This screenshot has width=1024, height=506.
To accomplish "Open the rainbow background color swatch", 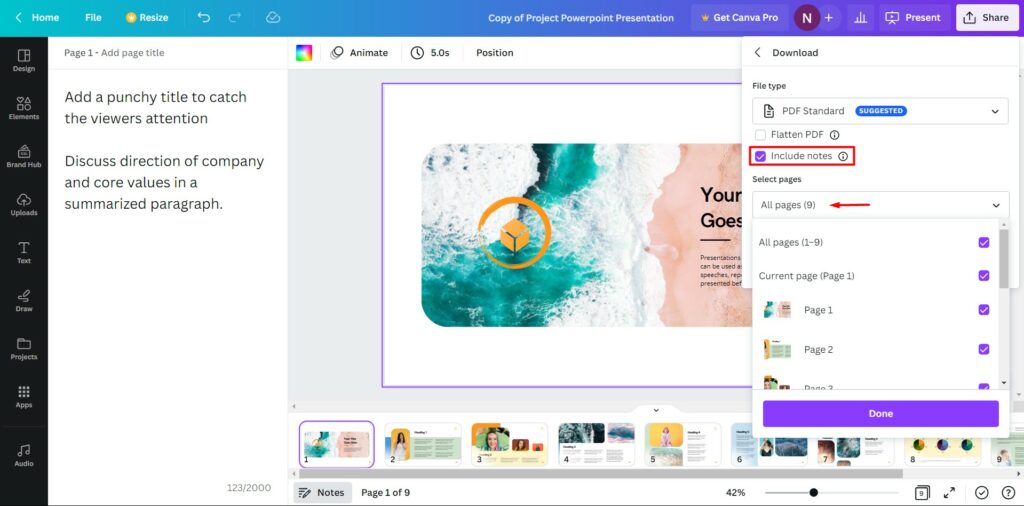I will tap(304, 53).
